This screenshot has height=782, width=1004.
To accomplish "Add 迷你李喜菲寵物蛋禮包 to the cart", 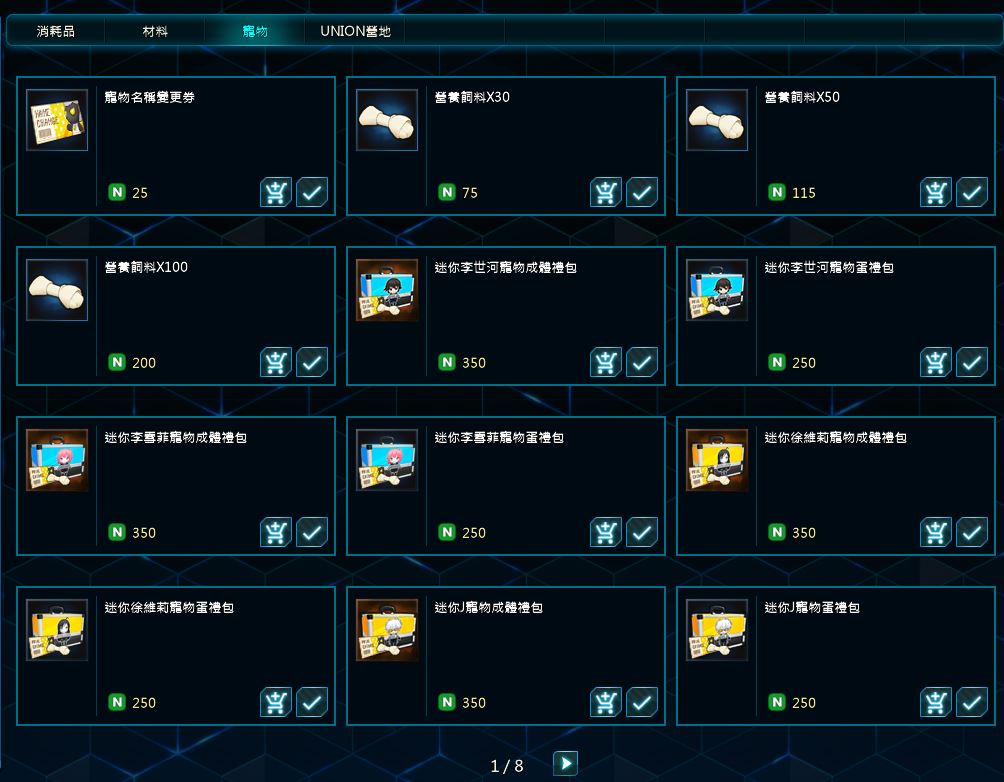I will (x=606, y=532).
